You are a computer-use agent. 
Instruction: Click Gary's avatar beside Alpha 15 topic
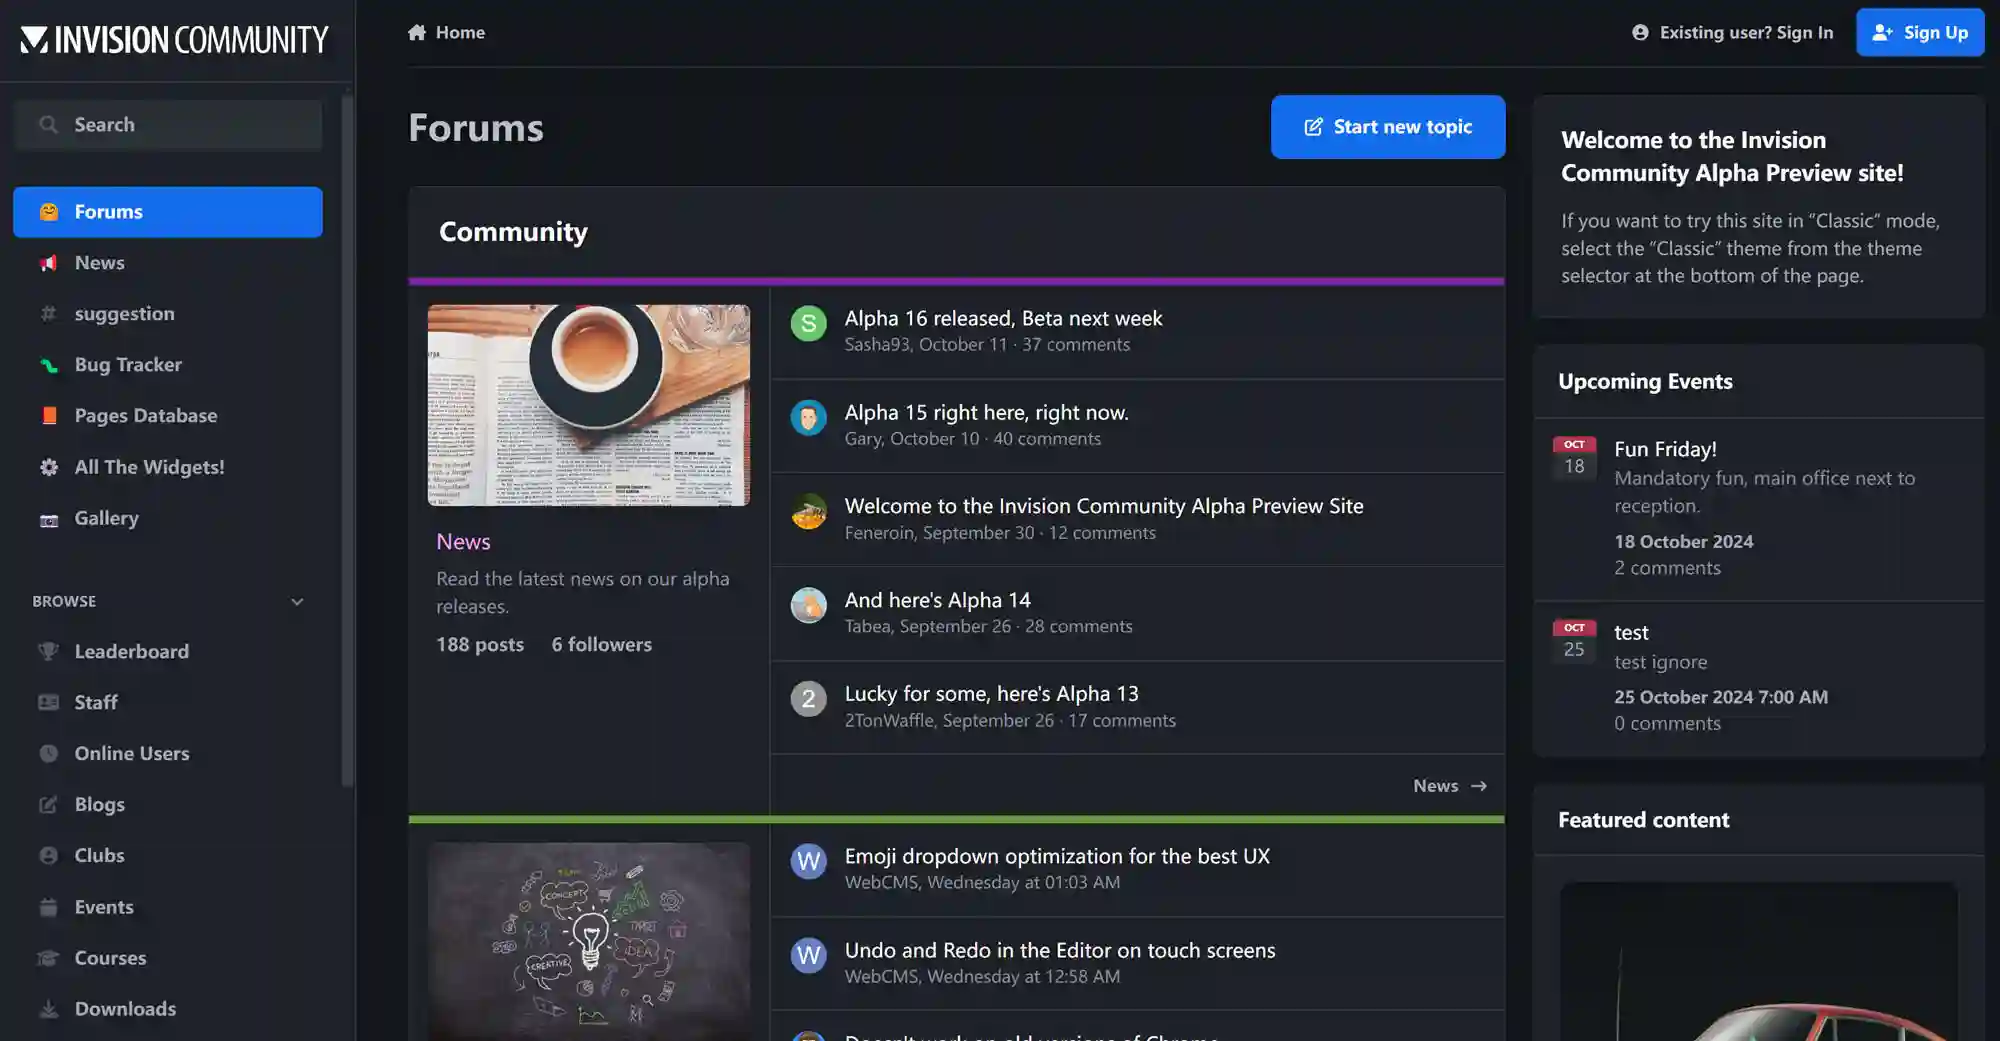coord(808,417)
